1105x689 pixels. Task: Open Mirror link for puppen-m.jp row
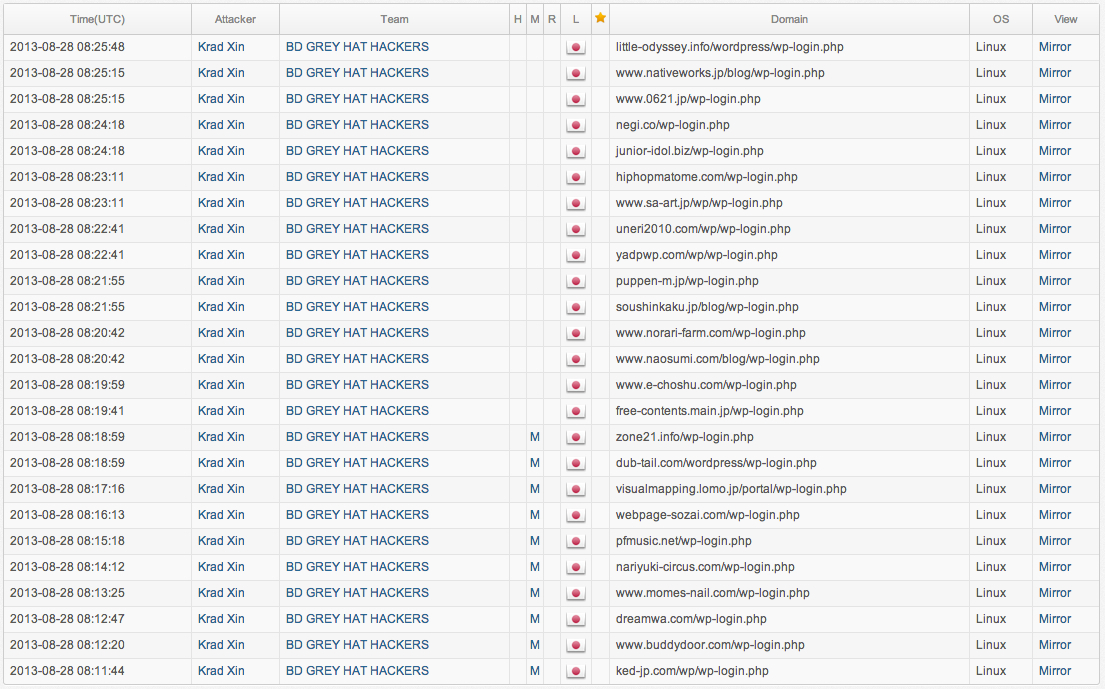click(x=1054, y=280)
